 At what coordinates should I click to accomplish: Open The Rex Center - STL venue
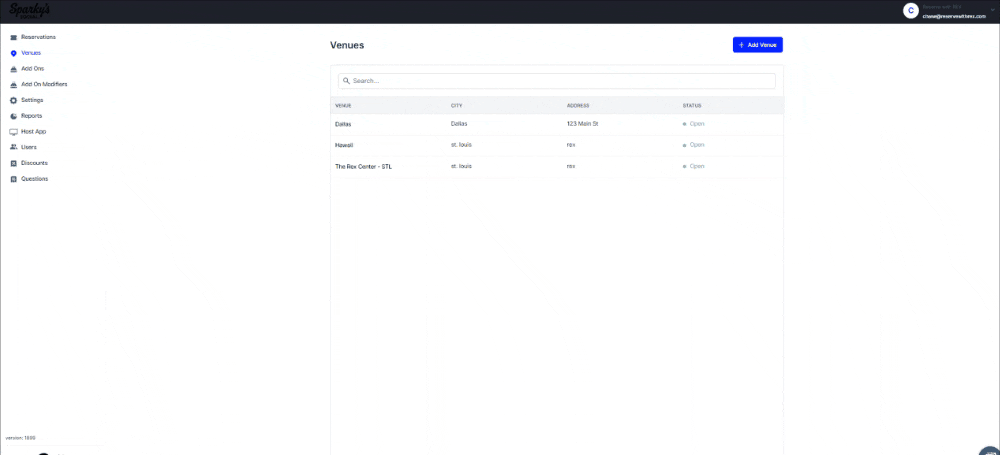363,166
